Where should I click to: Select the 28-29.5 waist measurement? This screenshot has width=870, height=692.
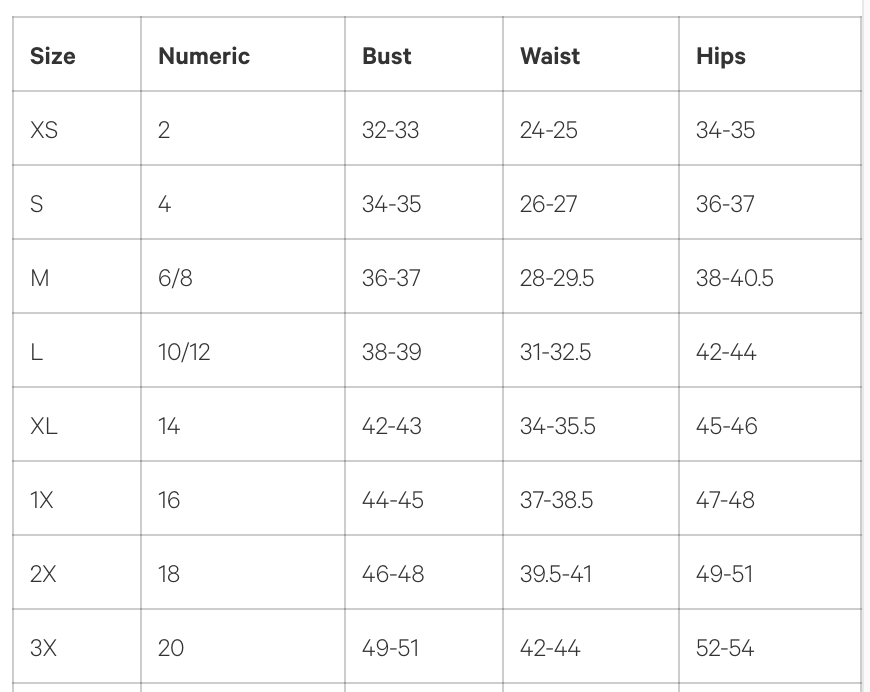tap(557, 278)
